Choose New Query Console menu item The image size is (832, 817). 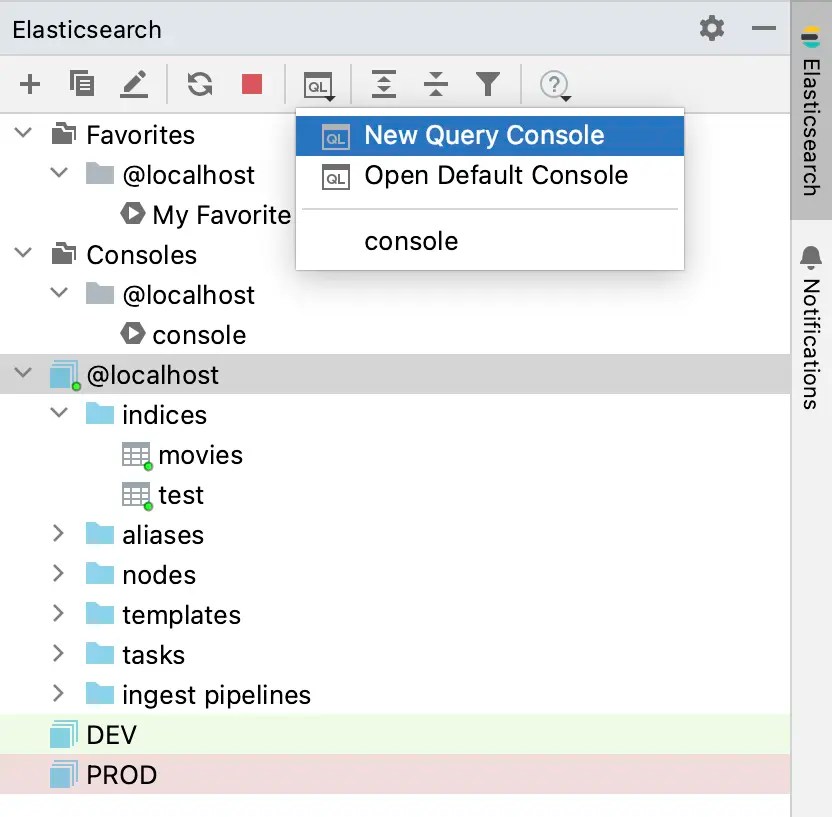point(489,136)
